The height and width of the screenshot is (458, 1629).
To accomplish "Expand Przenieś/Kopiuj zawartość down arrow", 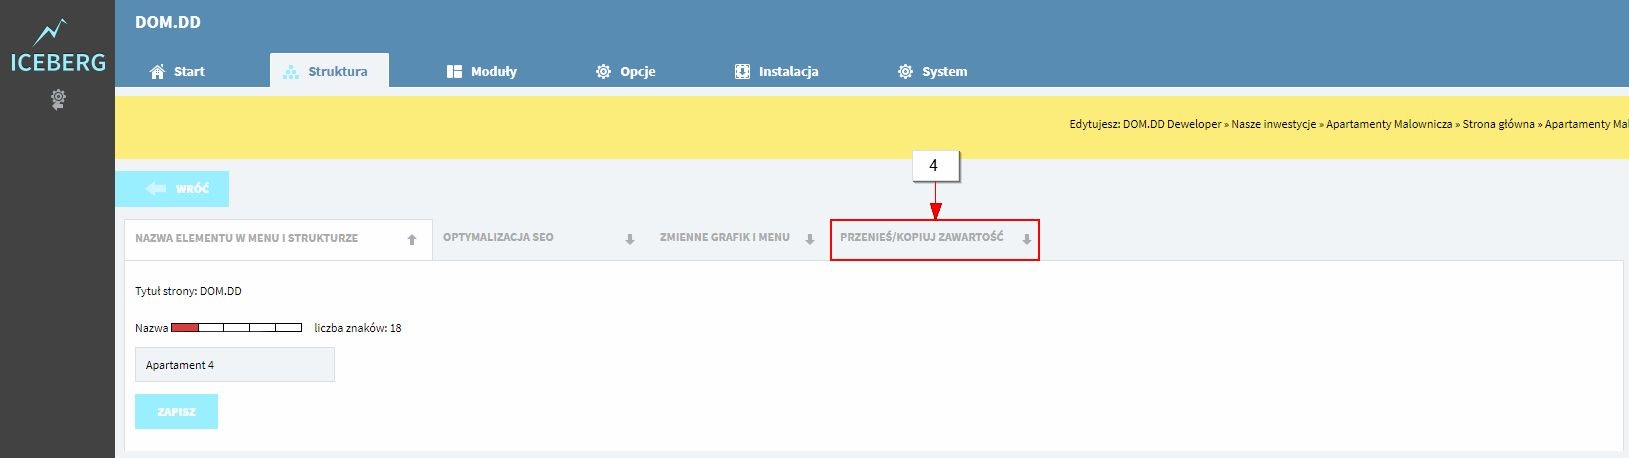I will click(x=1027, y=239).
